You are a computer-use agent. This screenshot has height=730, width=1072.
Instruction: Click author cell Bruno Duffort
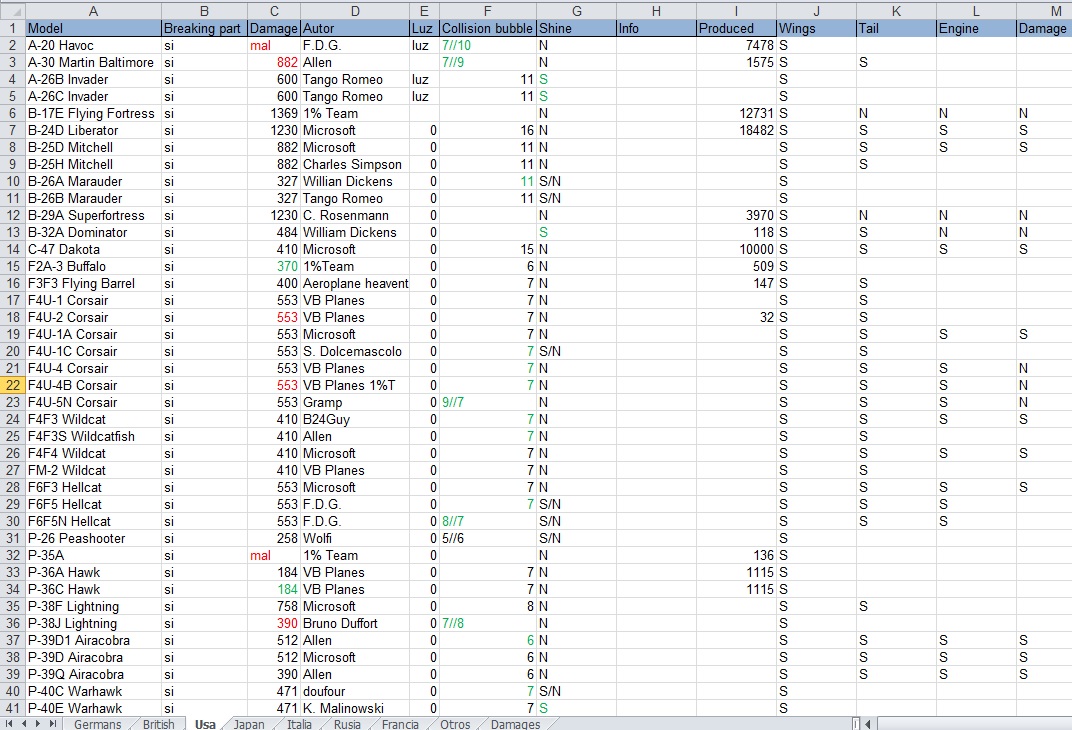355,623
